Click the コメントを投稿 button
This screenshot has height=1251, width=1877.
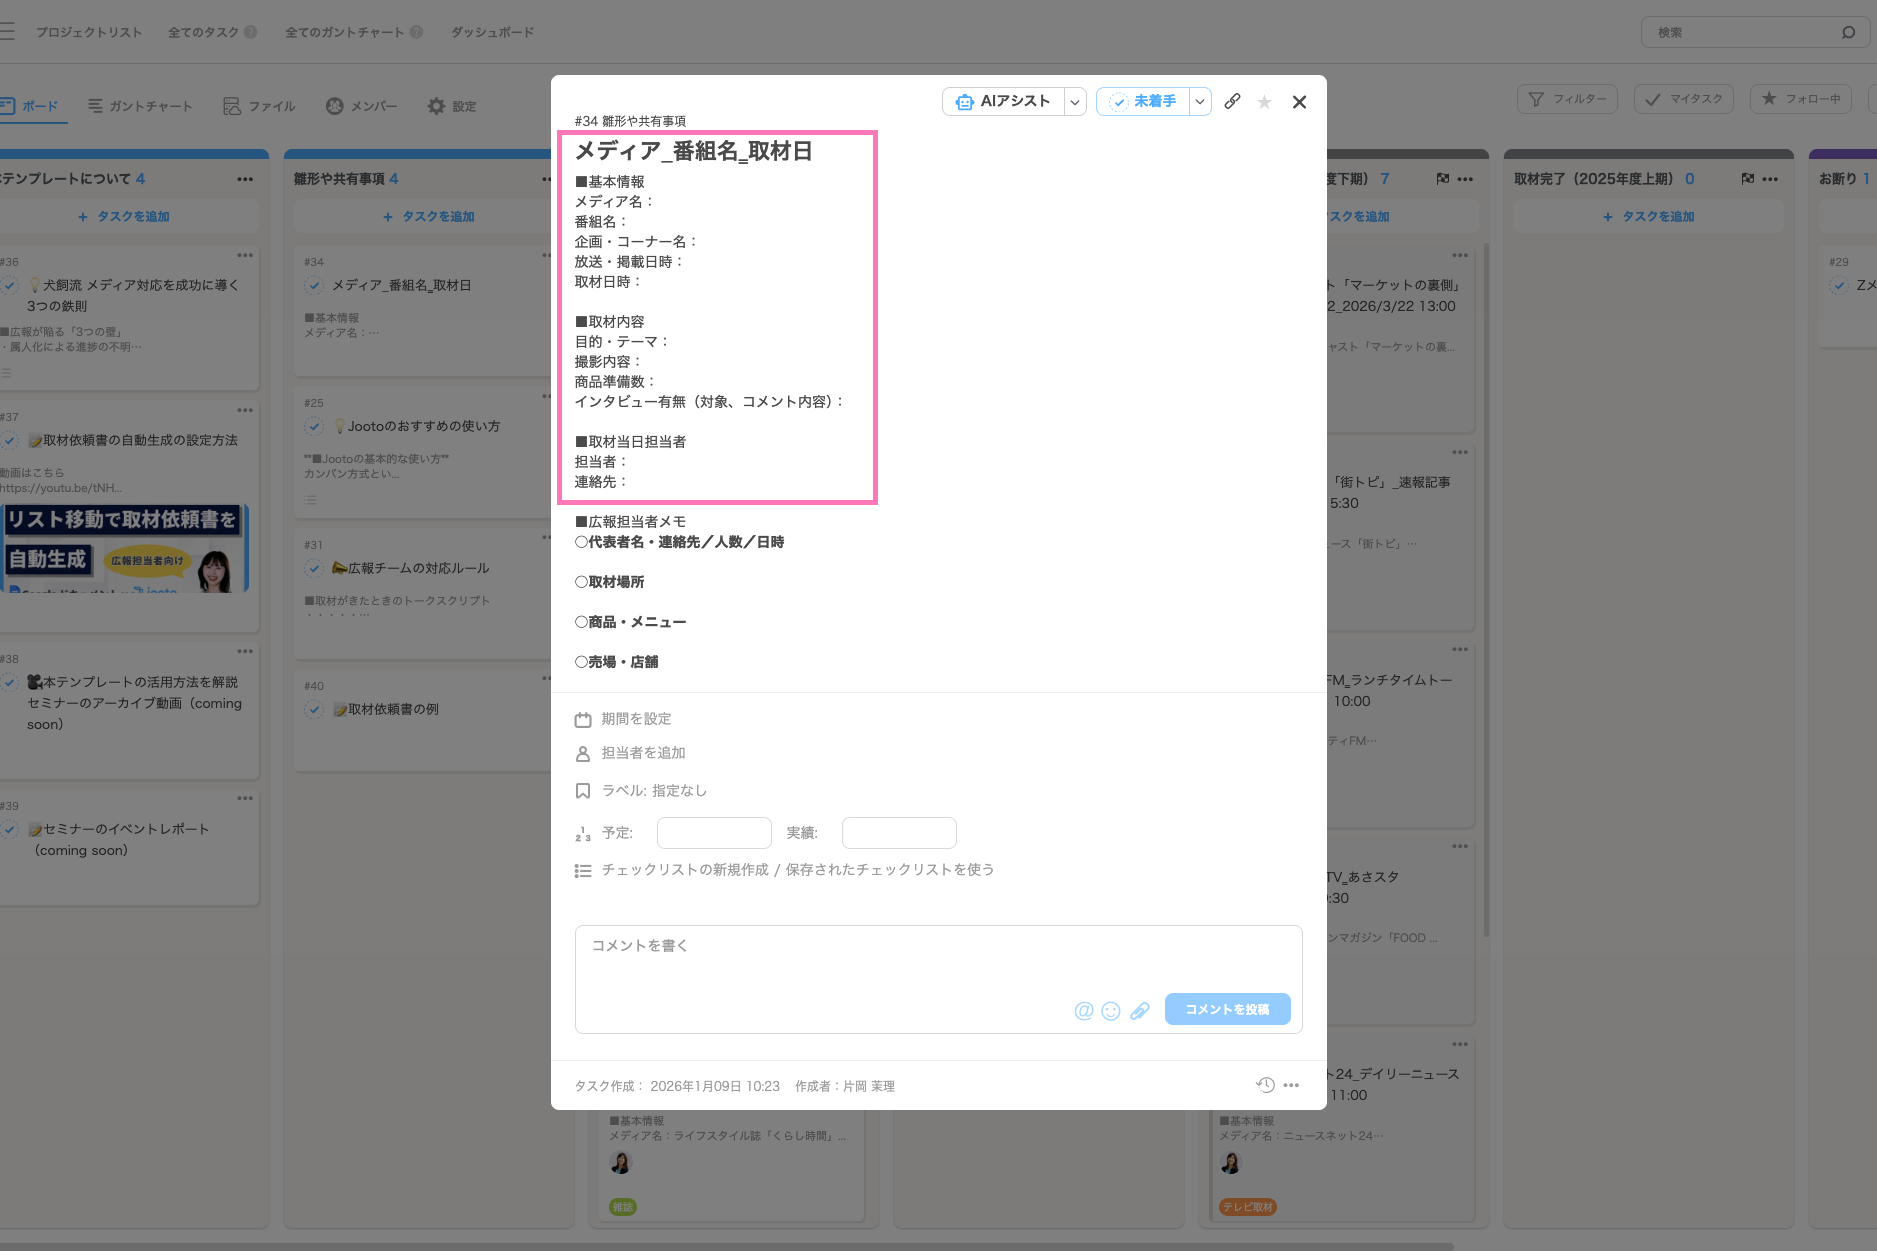tap(1227, 1009)
